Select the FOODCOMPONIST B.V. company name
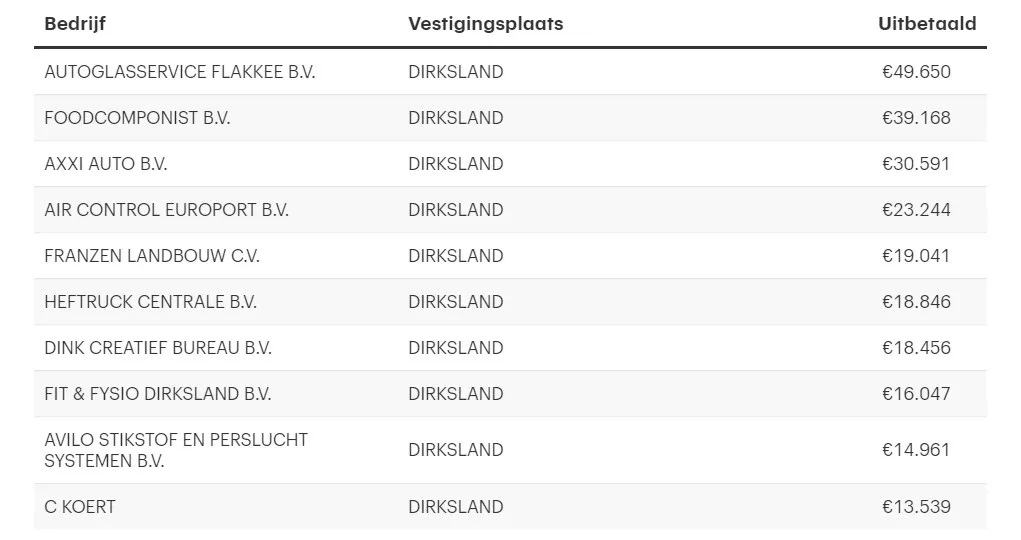This screenshot has height=540, width=1021. pyautogui.click(x=137, y=118)
